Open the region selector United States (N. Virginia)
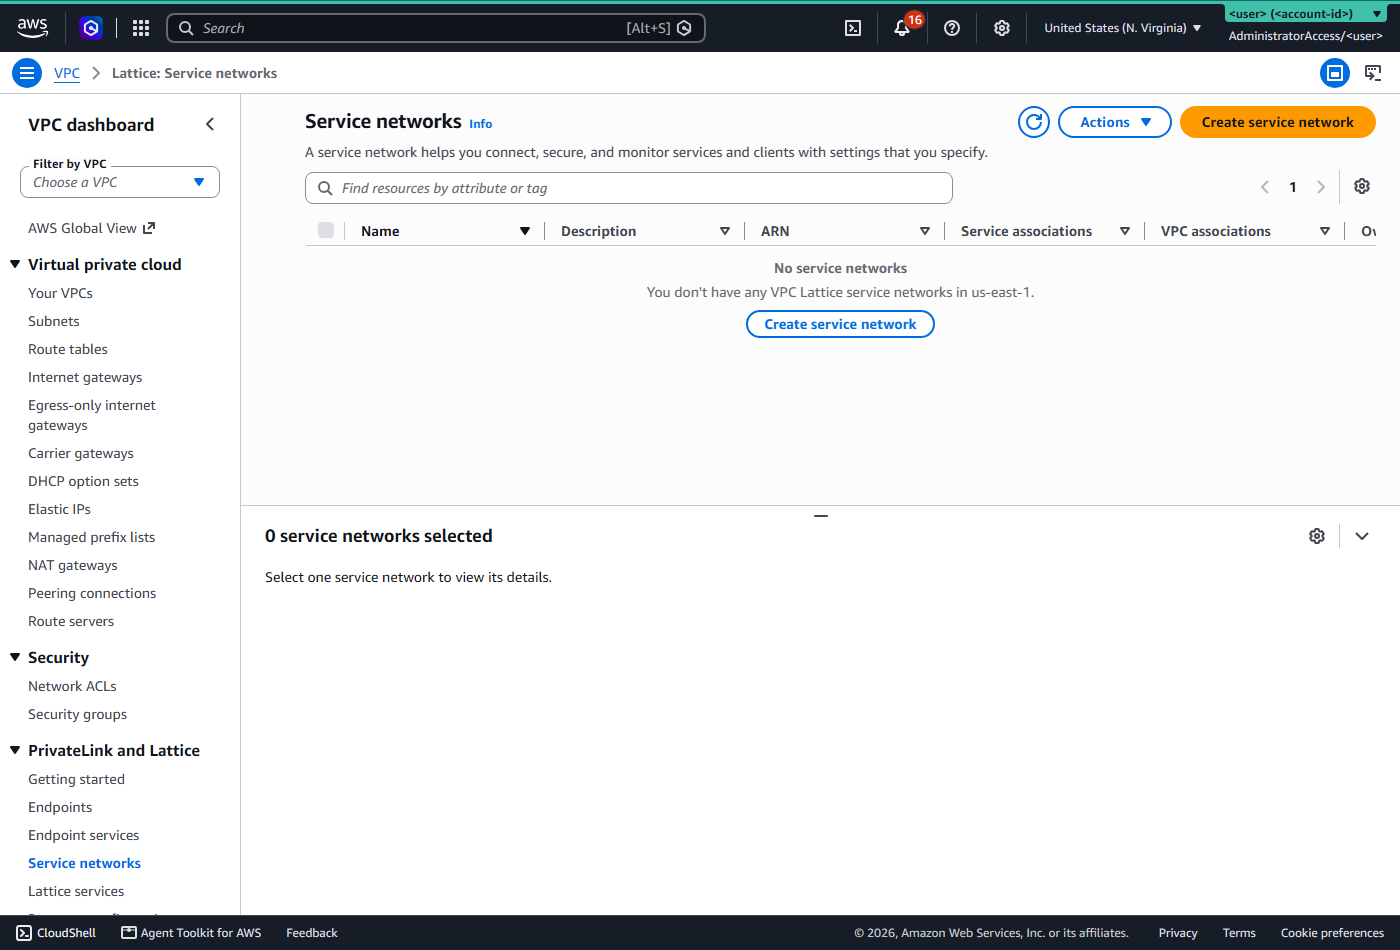The height and width of the screenshot is (950, 1400). (1123, 28)
